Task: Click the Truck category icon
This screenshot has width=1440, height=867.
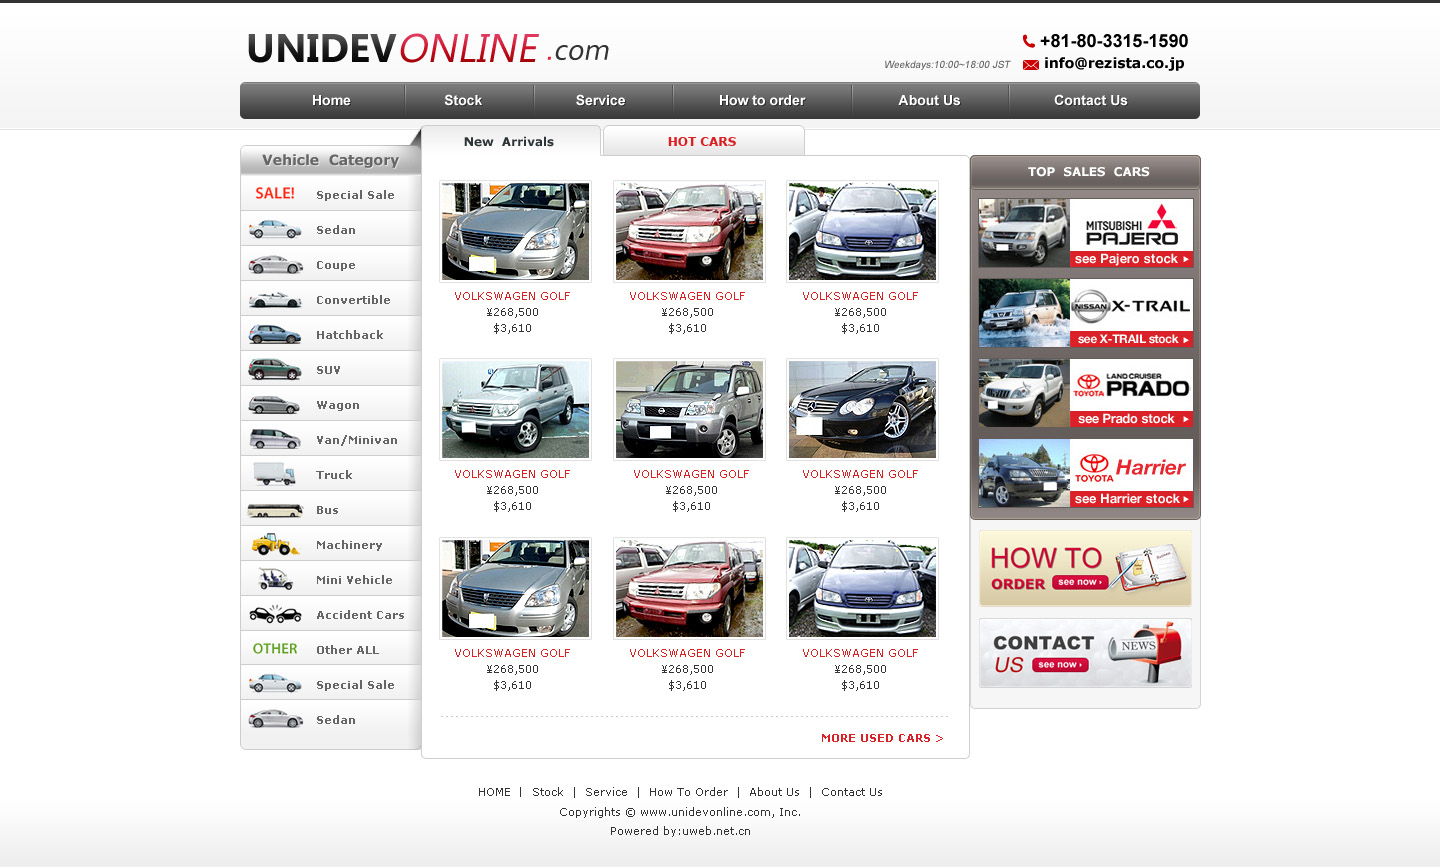Action: pos(275,474)
